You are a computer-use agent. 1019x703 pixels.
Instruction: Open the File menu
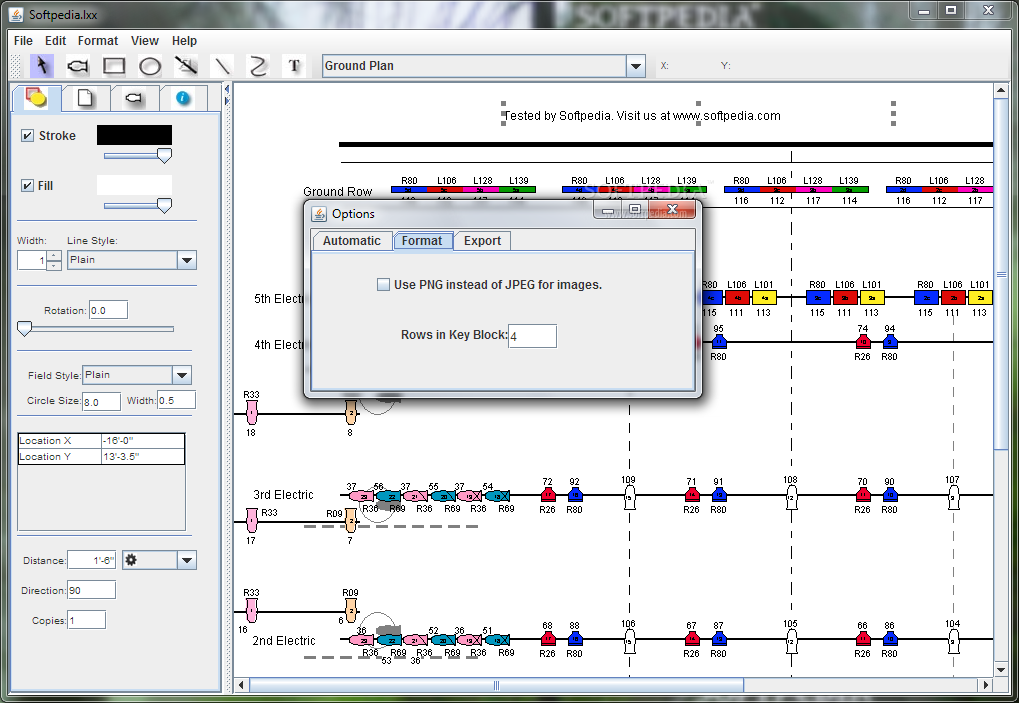tap(23, 40)
